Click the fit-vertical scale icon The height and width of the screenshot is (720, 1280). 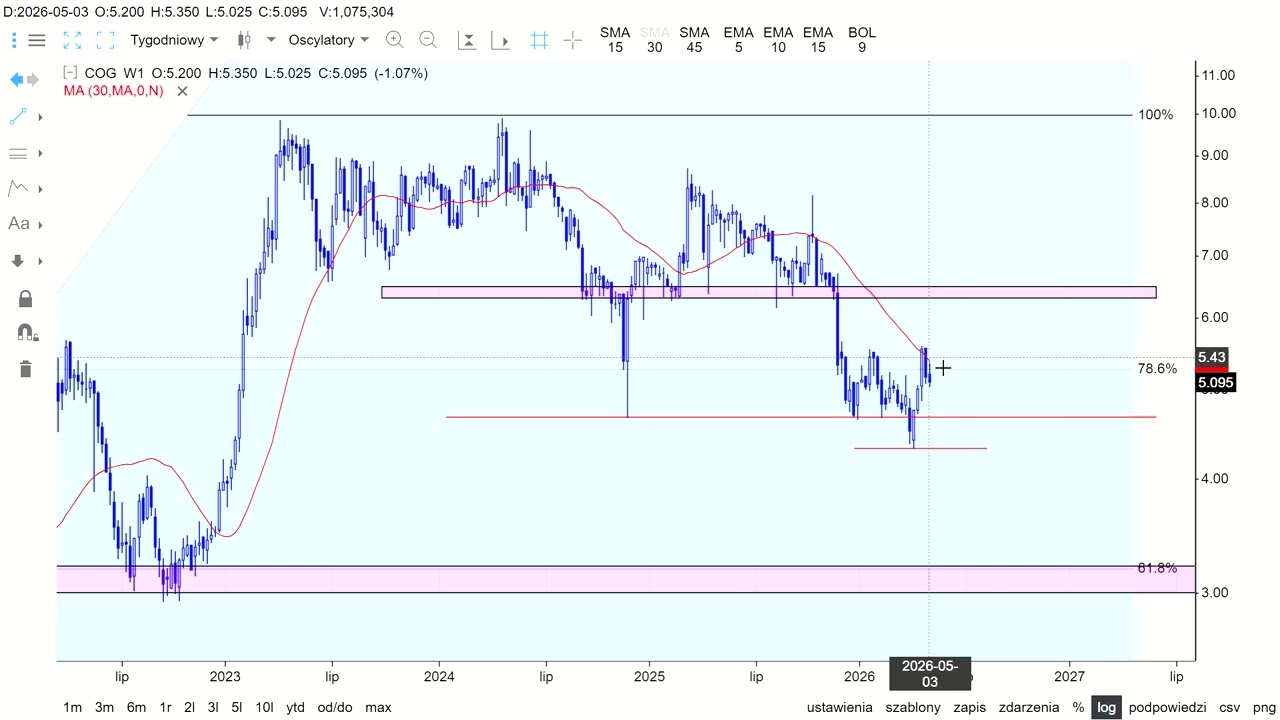click(x=466, y=40)
